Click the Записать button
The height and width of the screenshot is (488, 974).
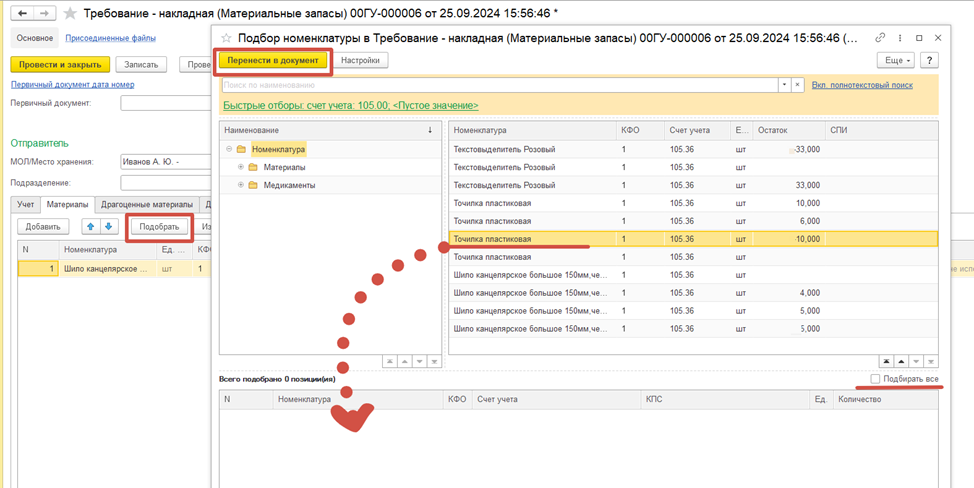coord(141,64)
